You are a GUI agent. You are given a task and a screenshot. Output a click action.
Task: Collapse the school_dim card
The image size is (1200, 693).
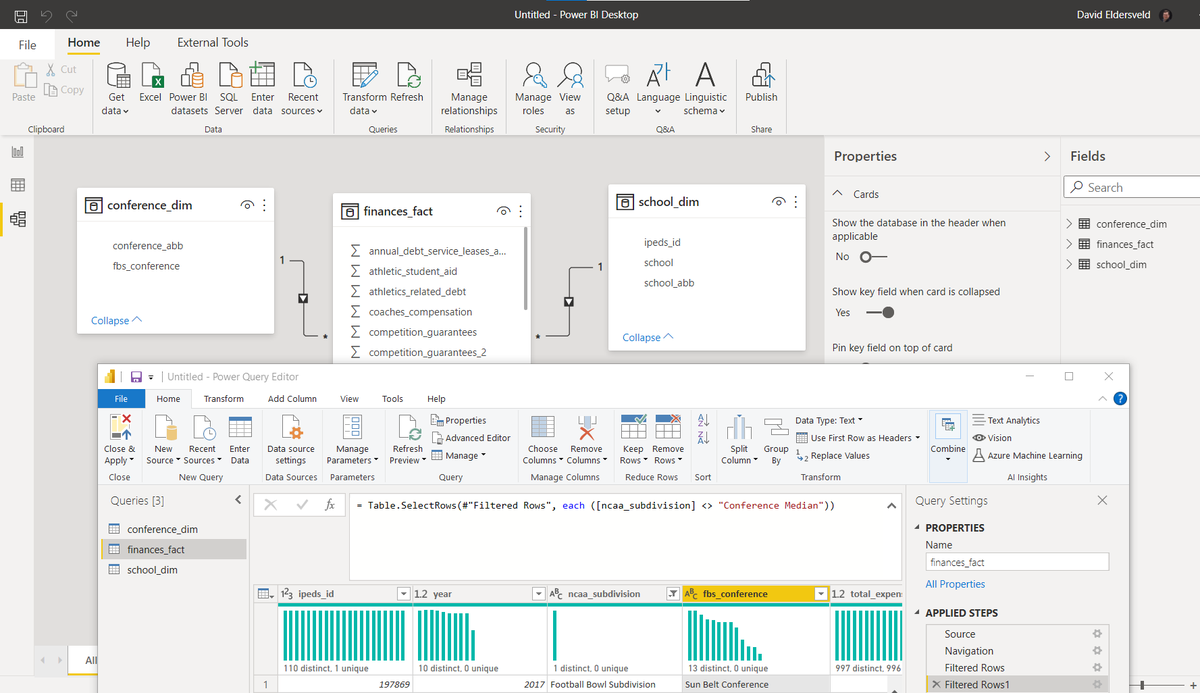(648, 337)
